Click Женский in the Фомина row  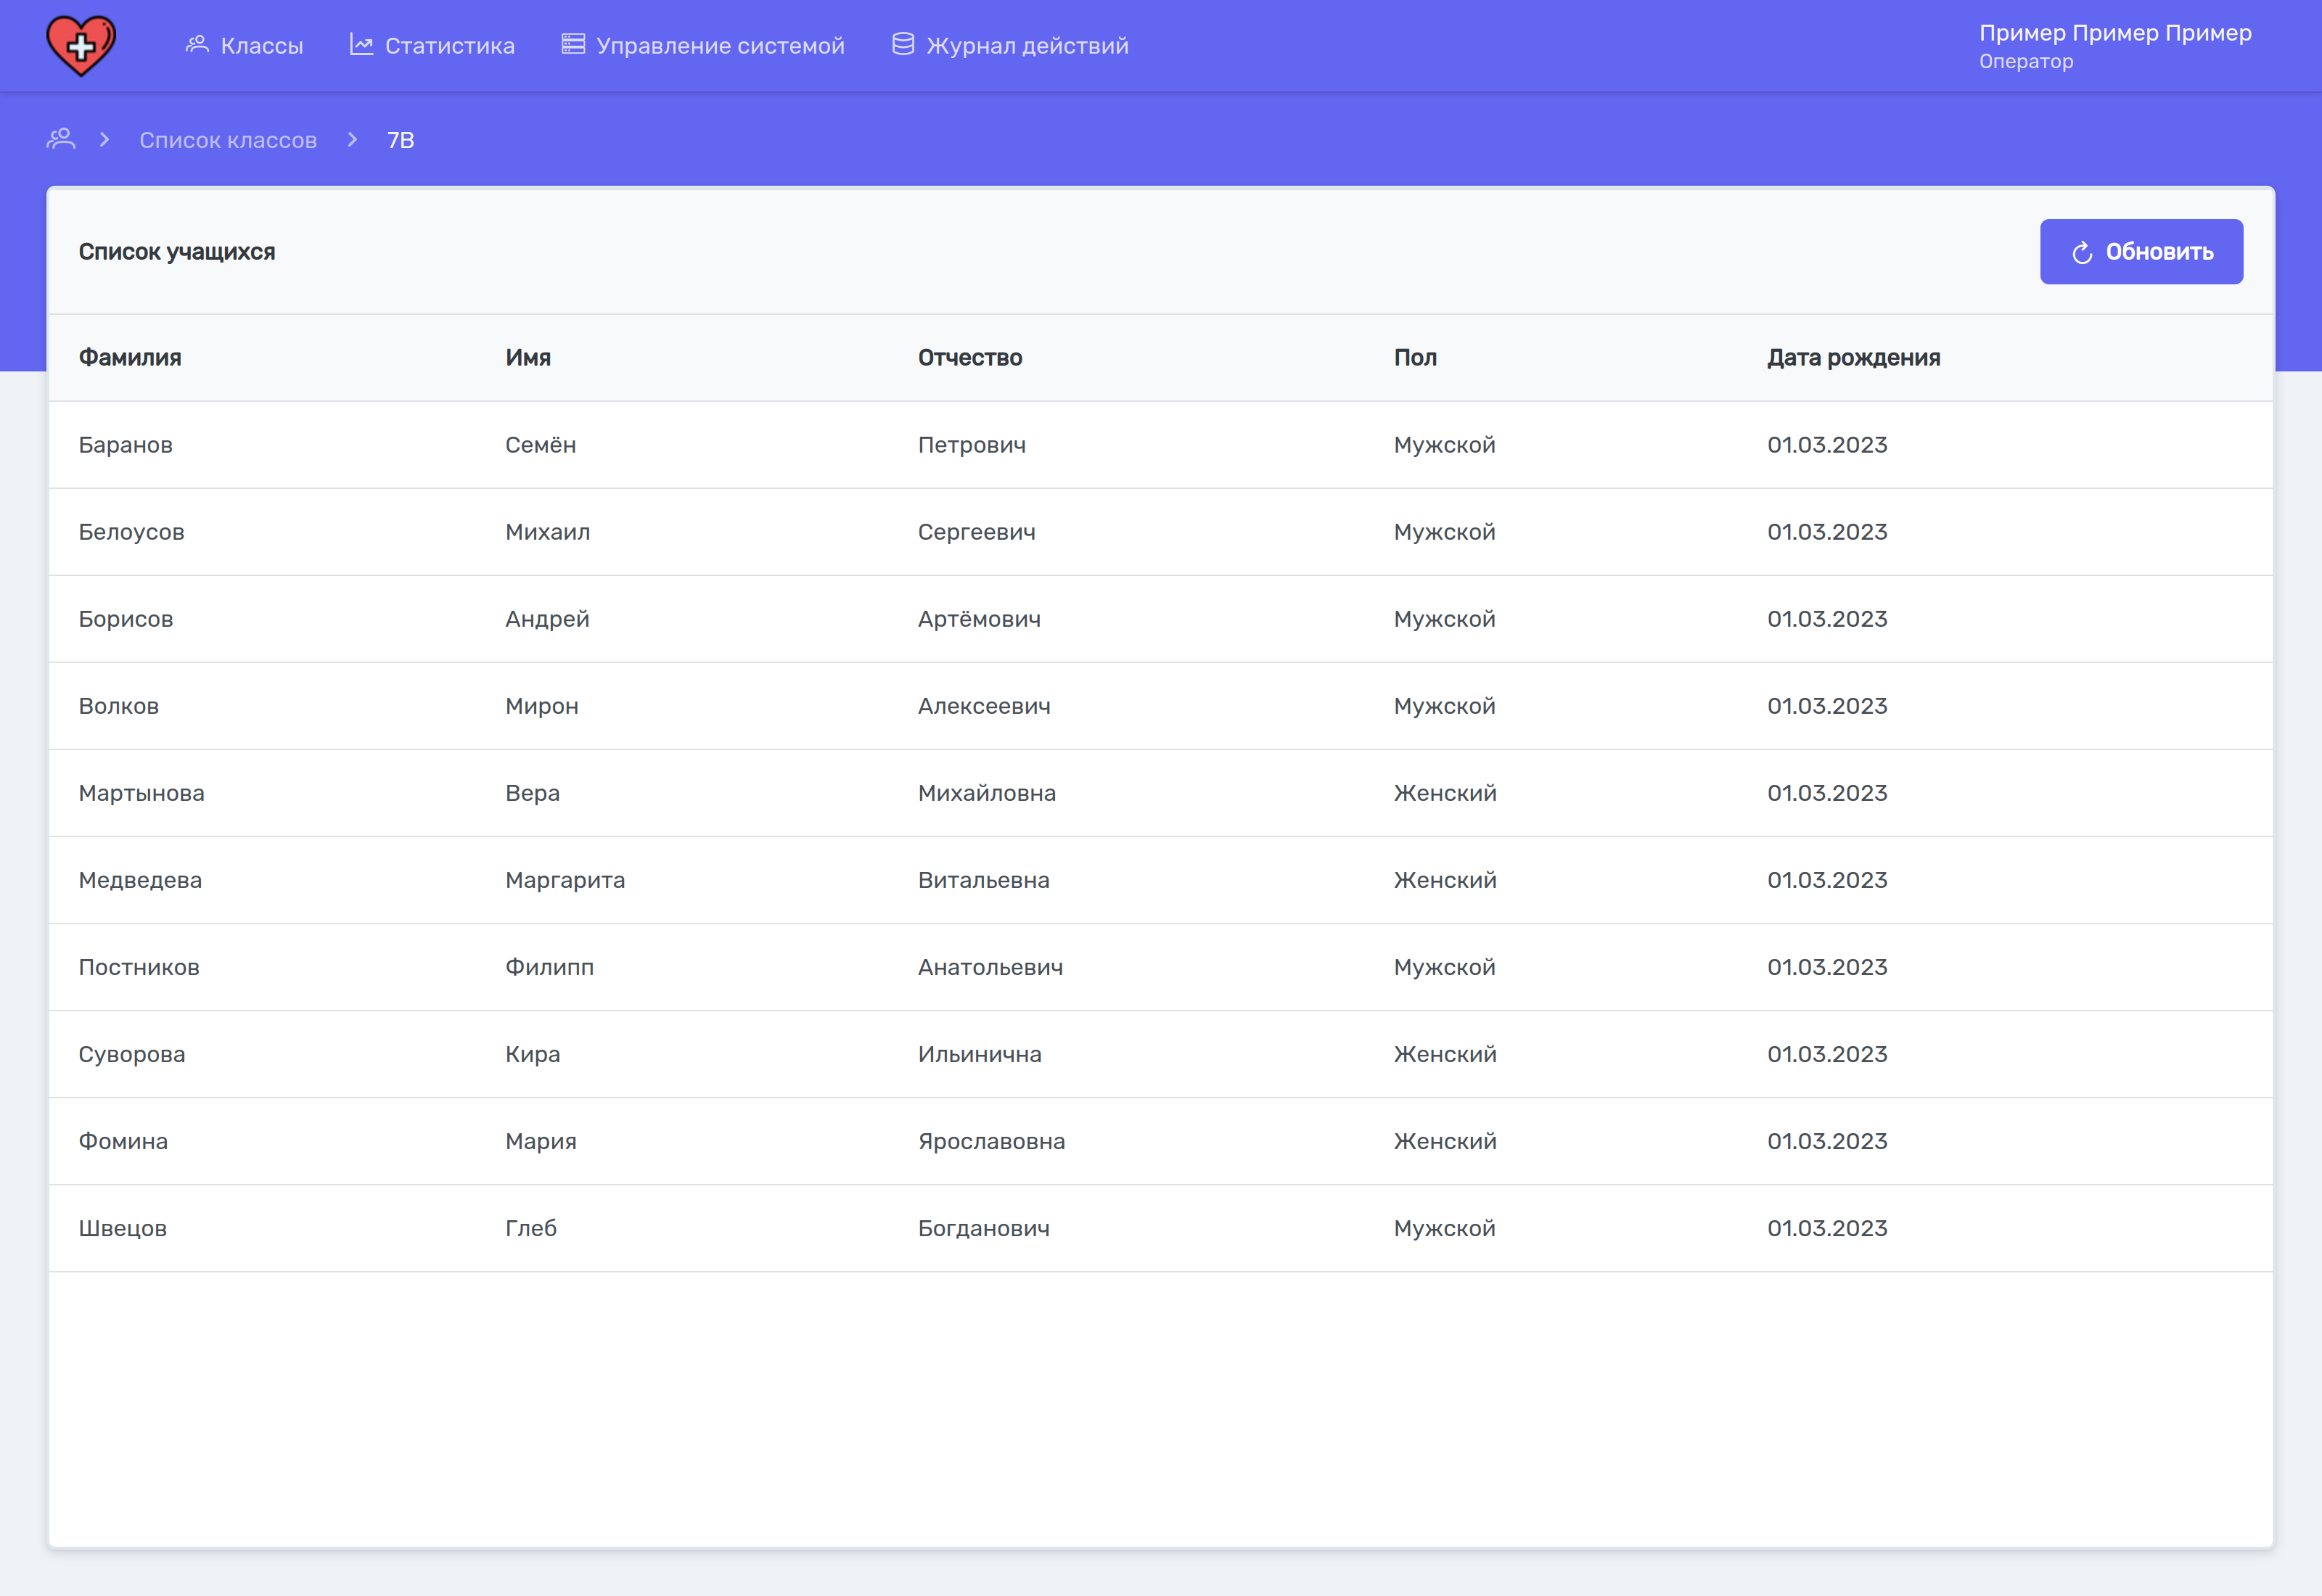tap(1446, 1141)
